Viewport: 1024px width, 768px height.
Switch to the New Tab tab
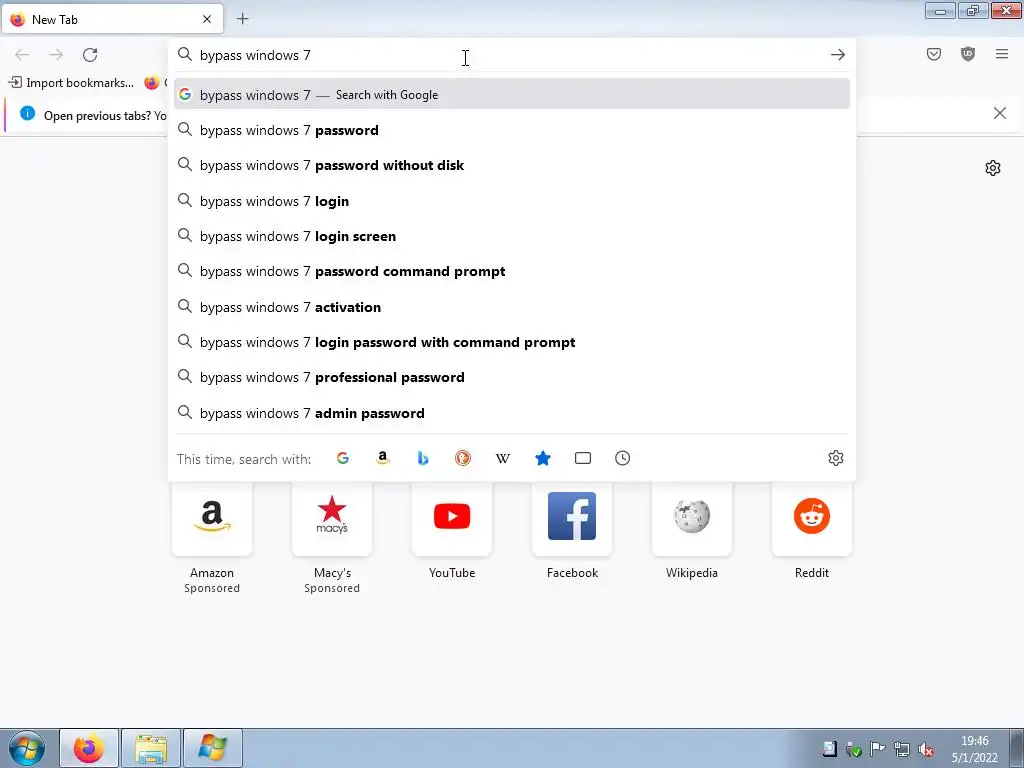point(112,19)
